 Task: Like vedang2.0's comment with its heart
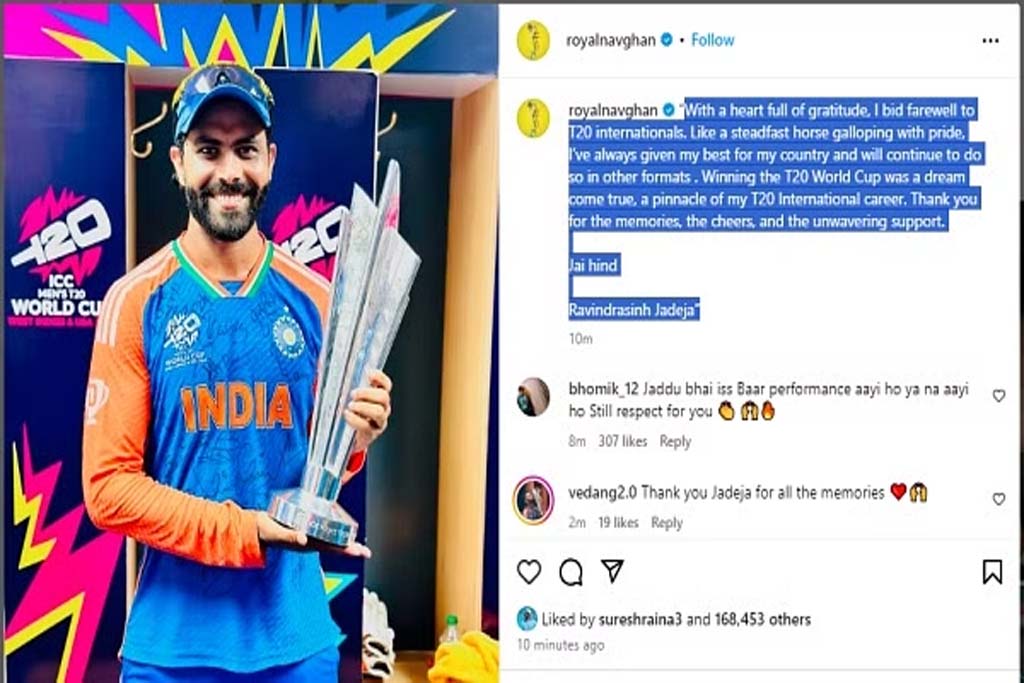click(999, 499)
